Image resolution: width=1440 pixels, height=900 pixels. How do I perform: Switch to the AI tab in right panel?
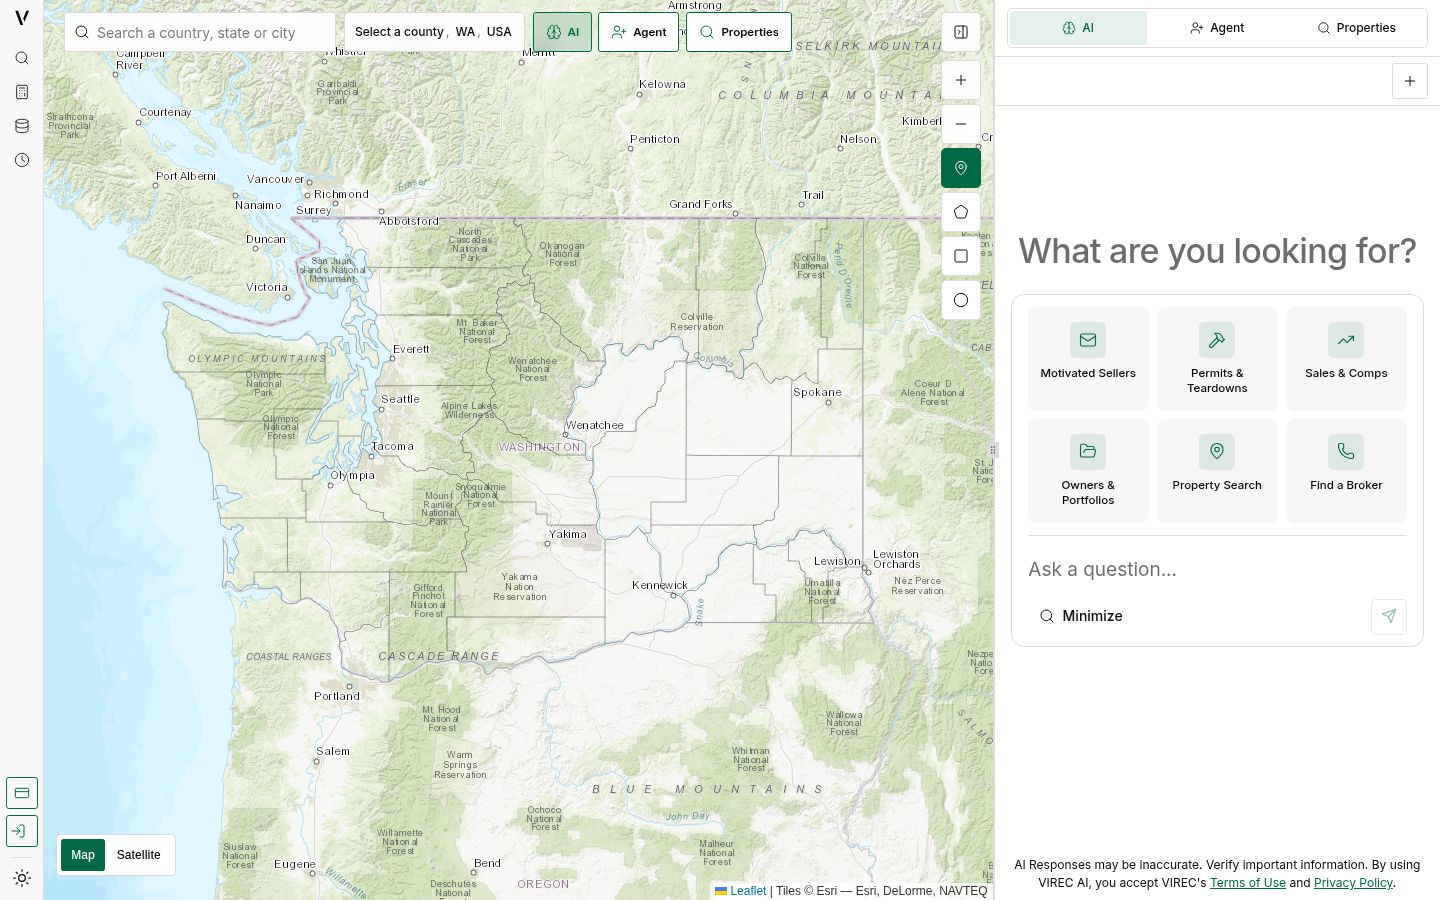point(1078,28)
